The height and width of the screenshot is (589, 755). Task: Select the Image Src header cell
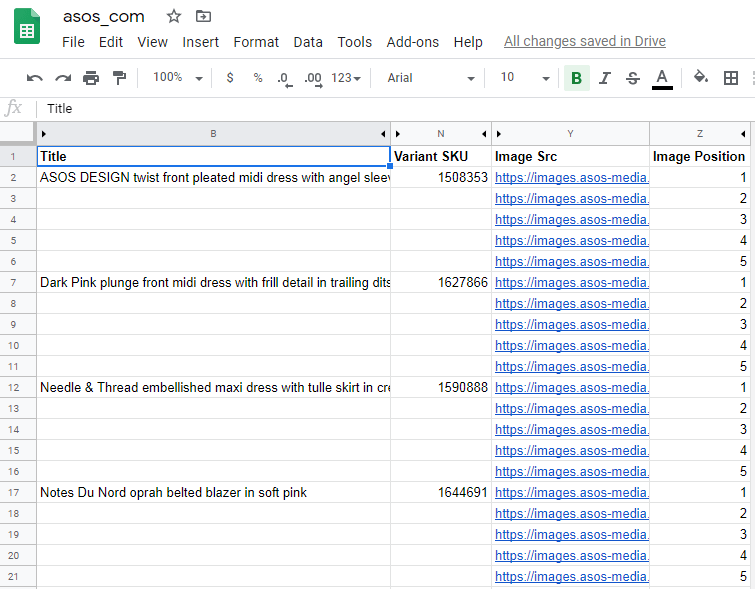[570, 157]
